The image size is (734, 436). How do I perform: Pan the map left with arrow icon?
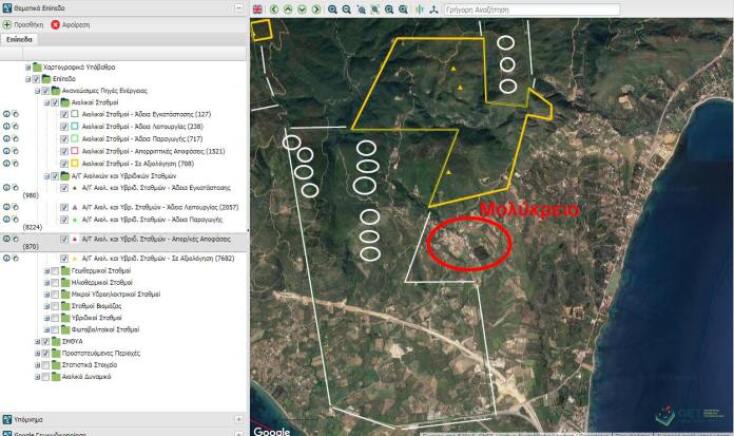click(274, 9)
